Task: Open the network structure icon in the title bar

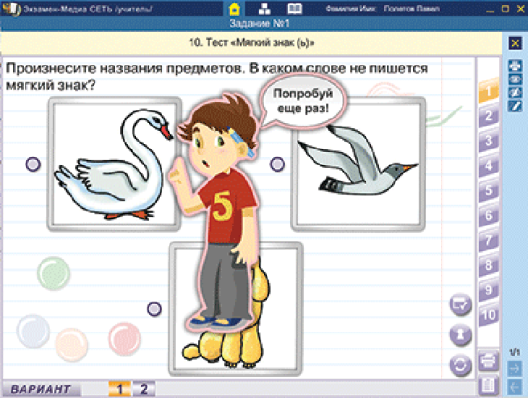Action: (265, 9)
